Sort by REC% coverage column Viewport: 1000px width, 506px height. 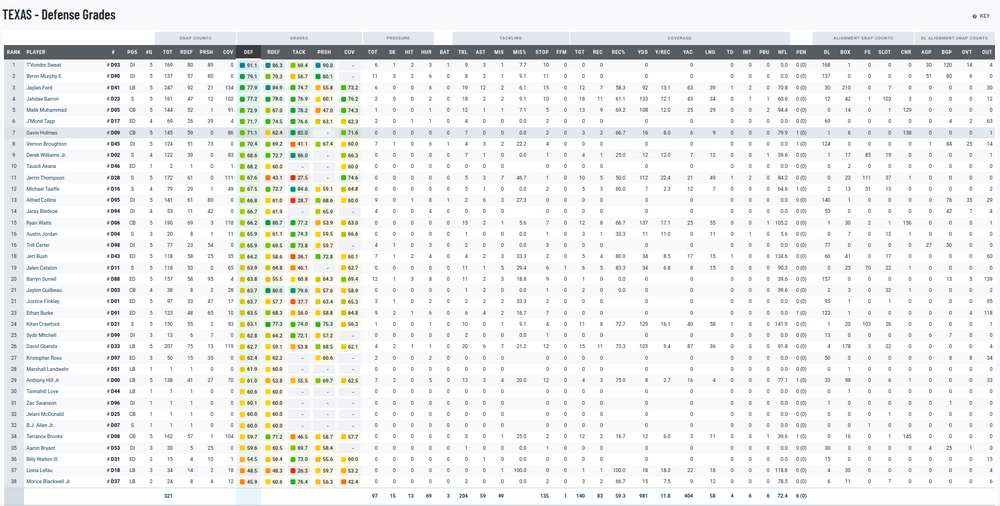point(618,50)
